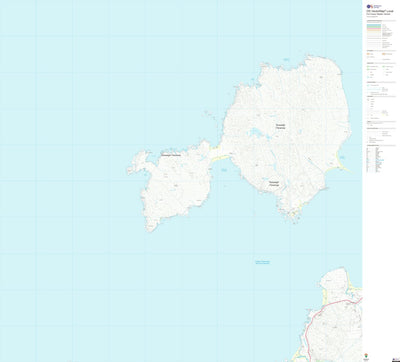Screen dimensions: 400x362
Task: Click the large blue loch on the eastern island
Action: coord(257,133)
